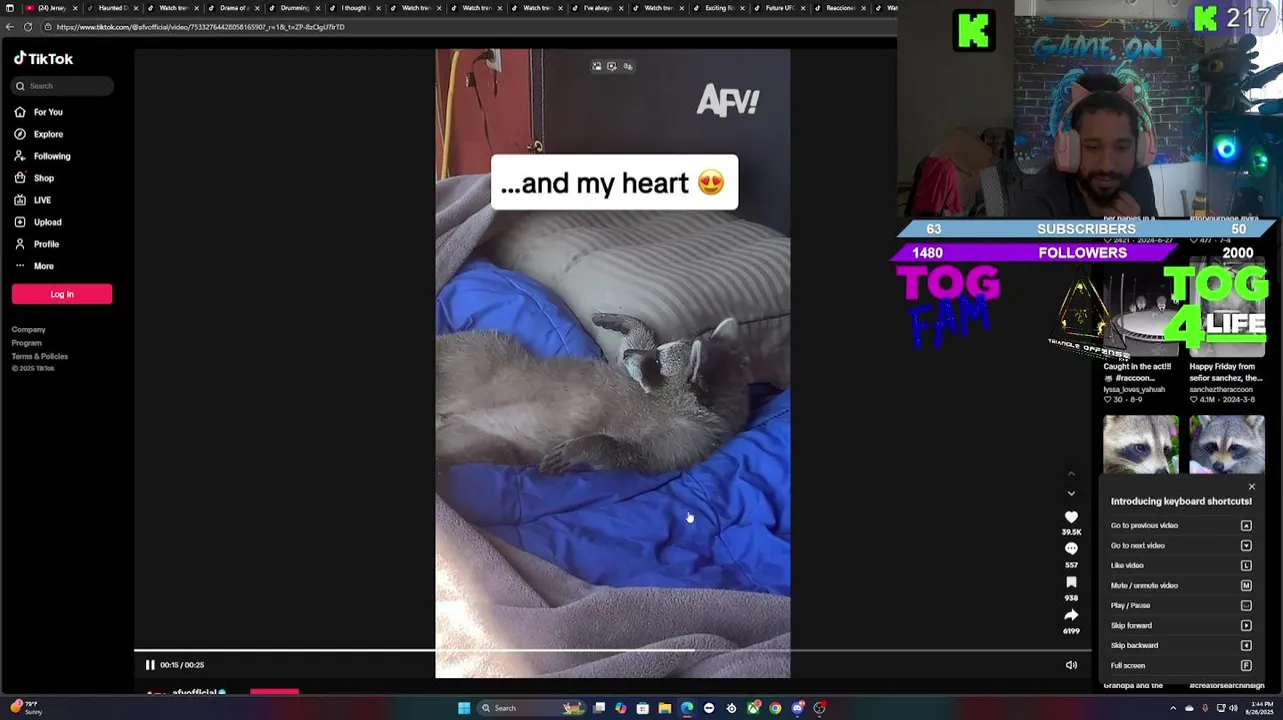The width and height of the screenshot is (1283, 720).
Task: Click the L key icon beside Like video
Action: pos(1246,565)
